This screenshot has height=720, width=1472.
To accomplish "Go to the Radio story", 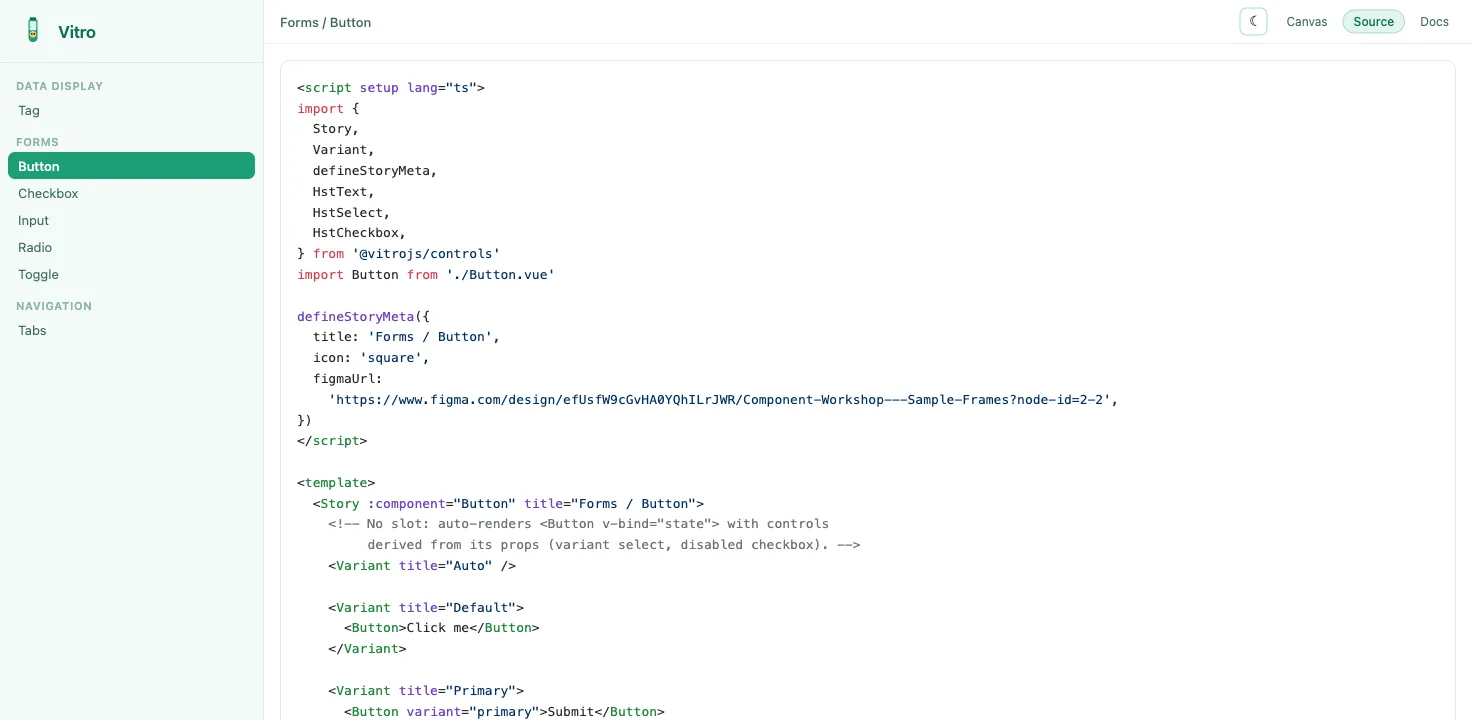I will [x=131, y=247].
